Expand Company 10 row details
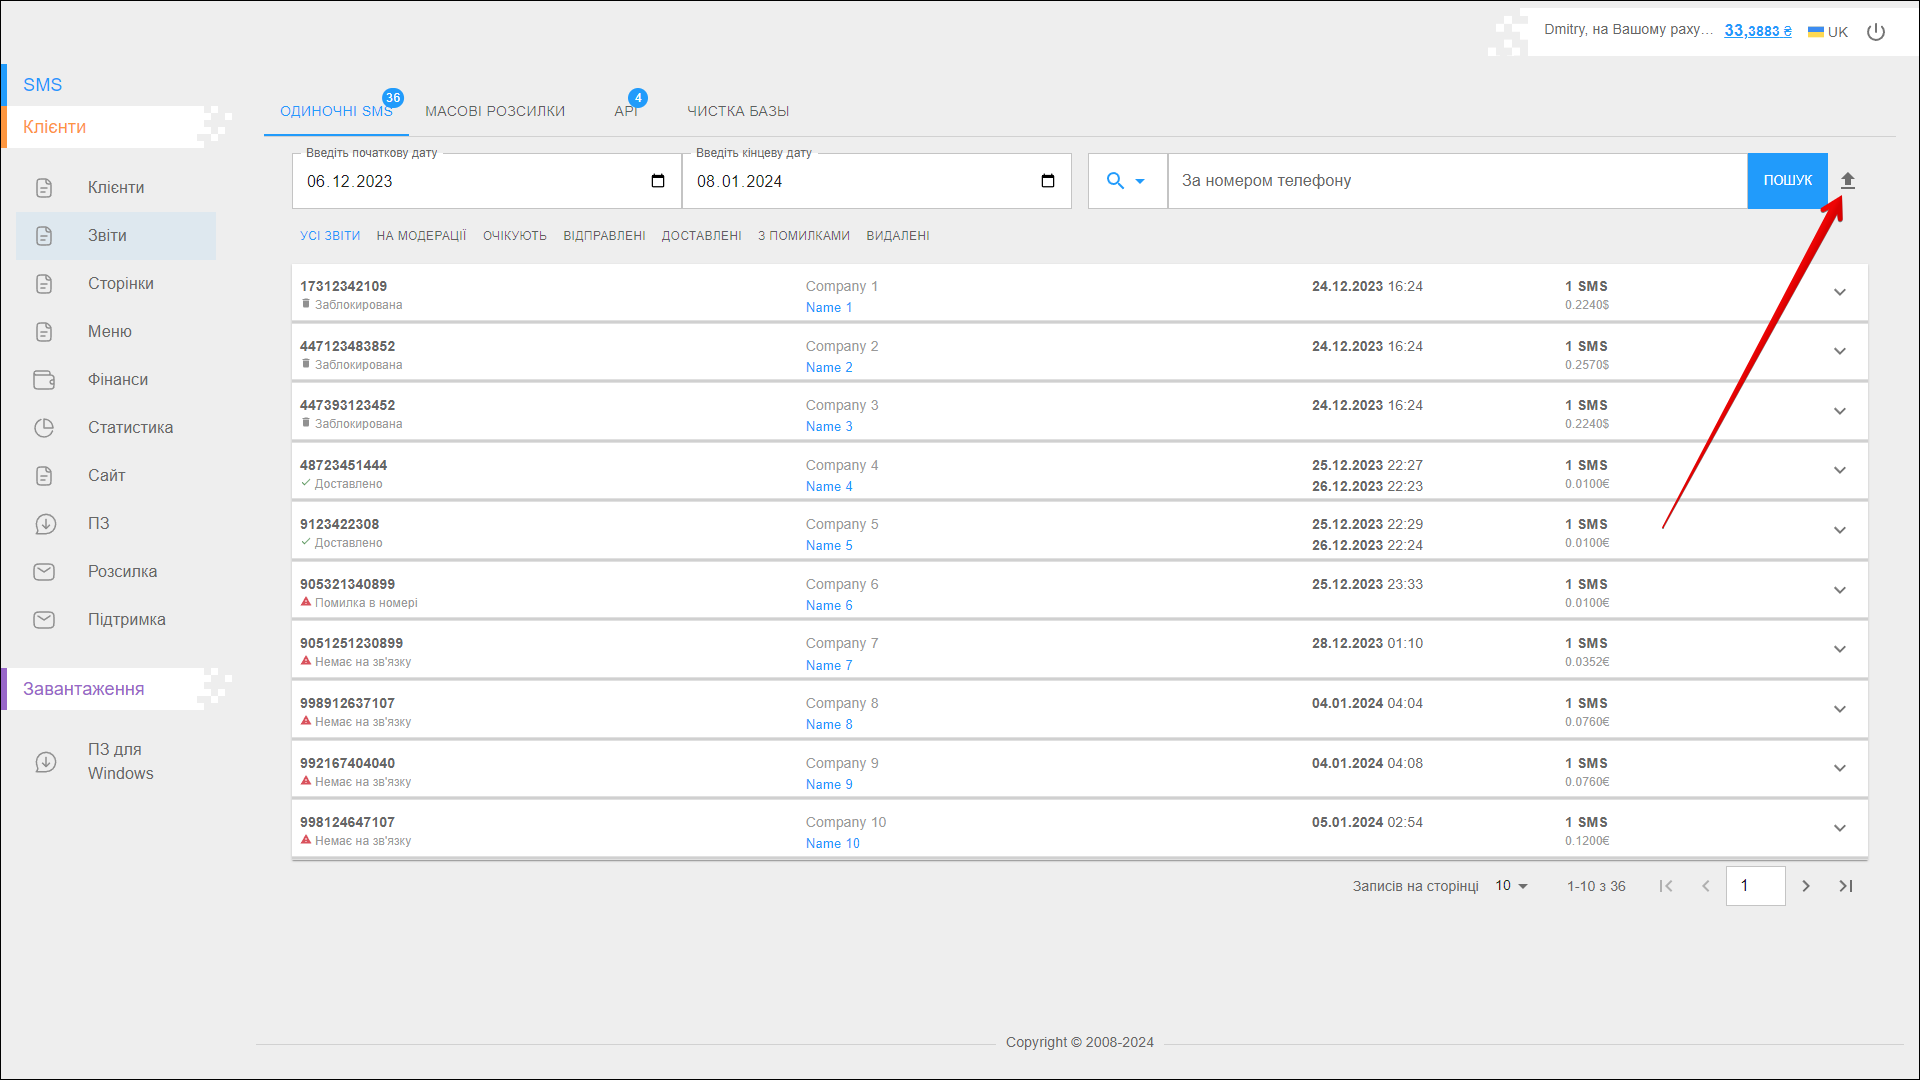The image size is (1920, 1080). pyautogui.click(x=1839, y=828)
